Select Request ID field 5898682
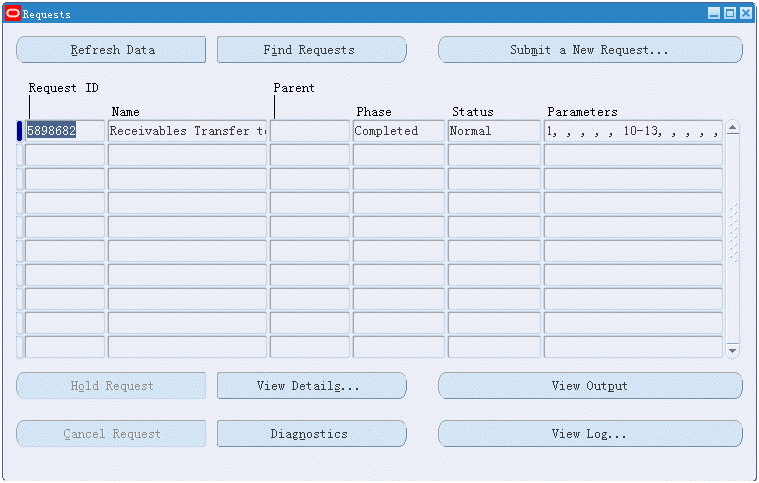This screenshot has height=483, width=759. tap(64, 131)
